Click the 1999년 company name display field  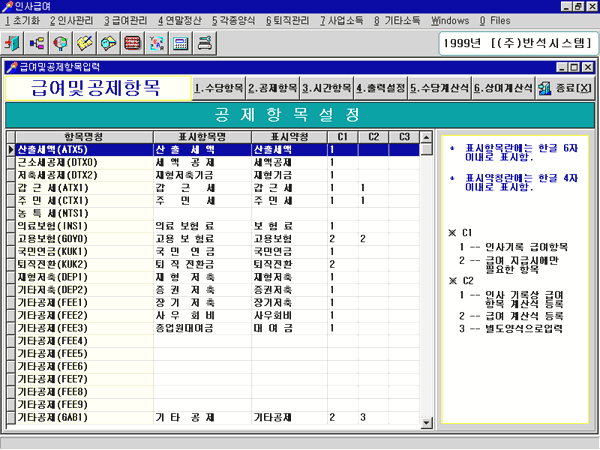pyautogui.click(x=514, y=44)
